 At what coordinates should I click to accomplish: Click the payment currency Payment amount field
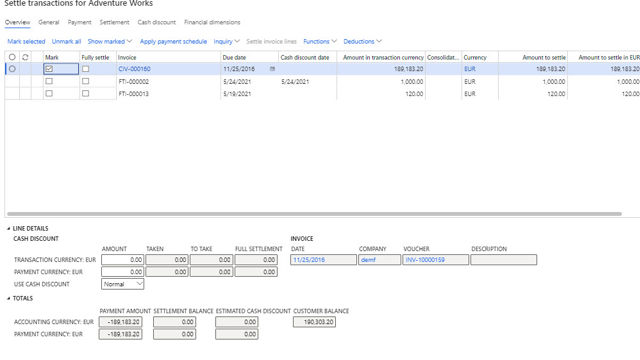pyautogui.click(x=120, y=334)
